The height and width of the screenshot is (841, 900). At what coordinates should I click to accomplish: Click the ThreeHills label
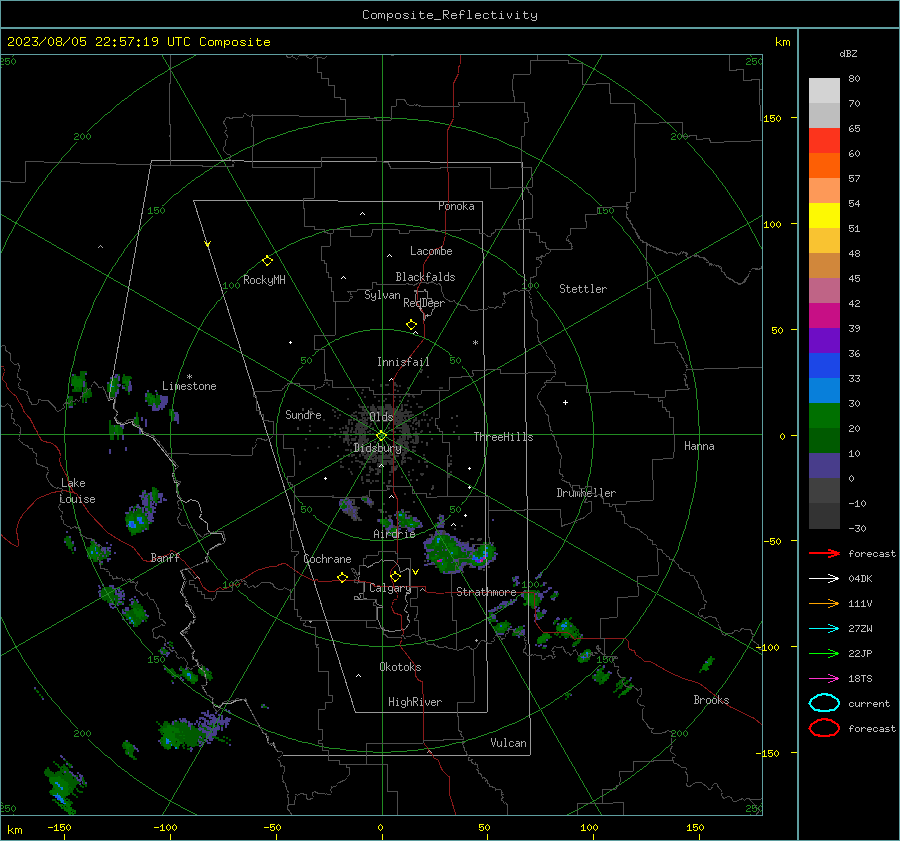(503, 437)
